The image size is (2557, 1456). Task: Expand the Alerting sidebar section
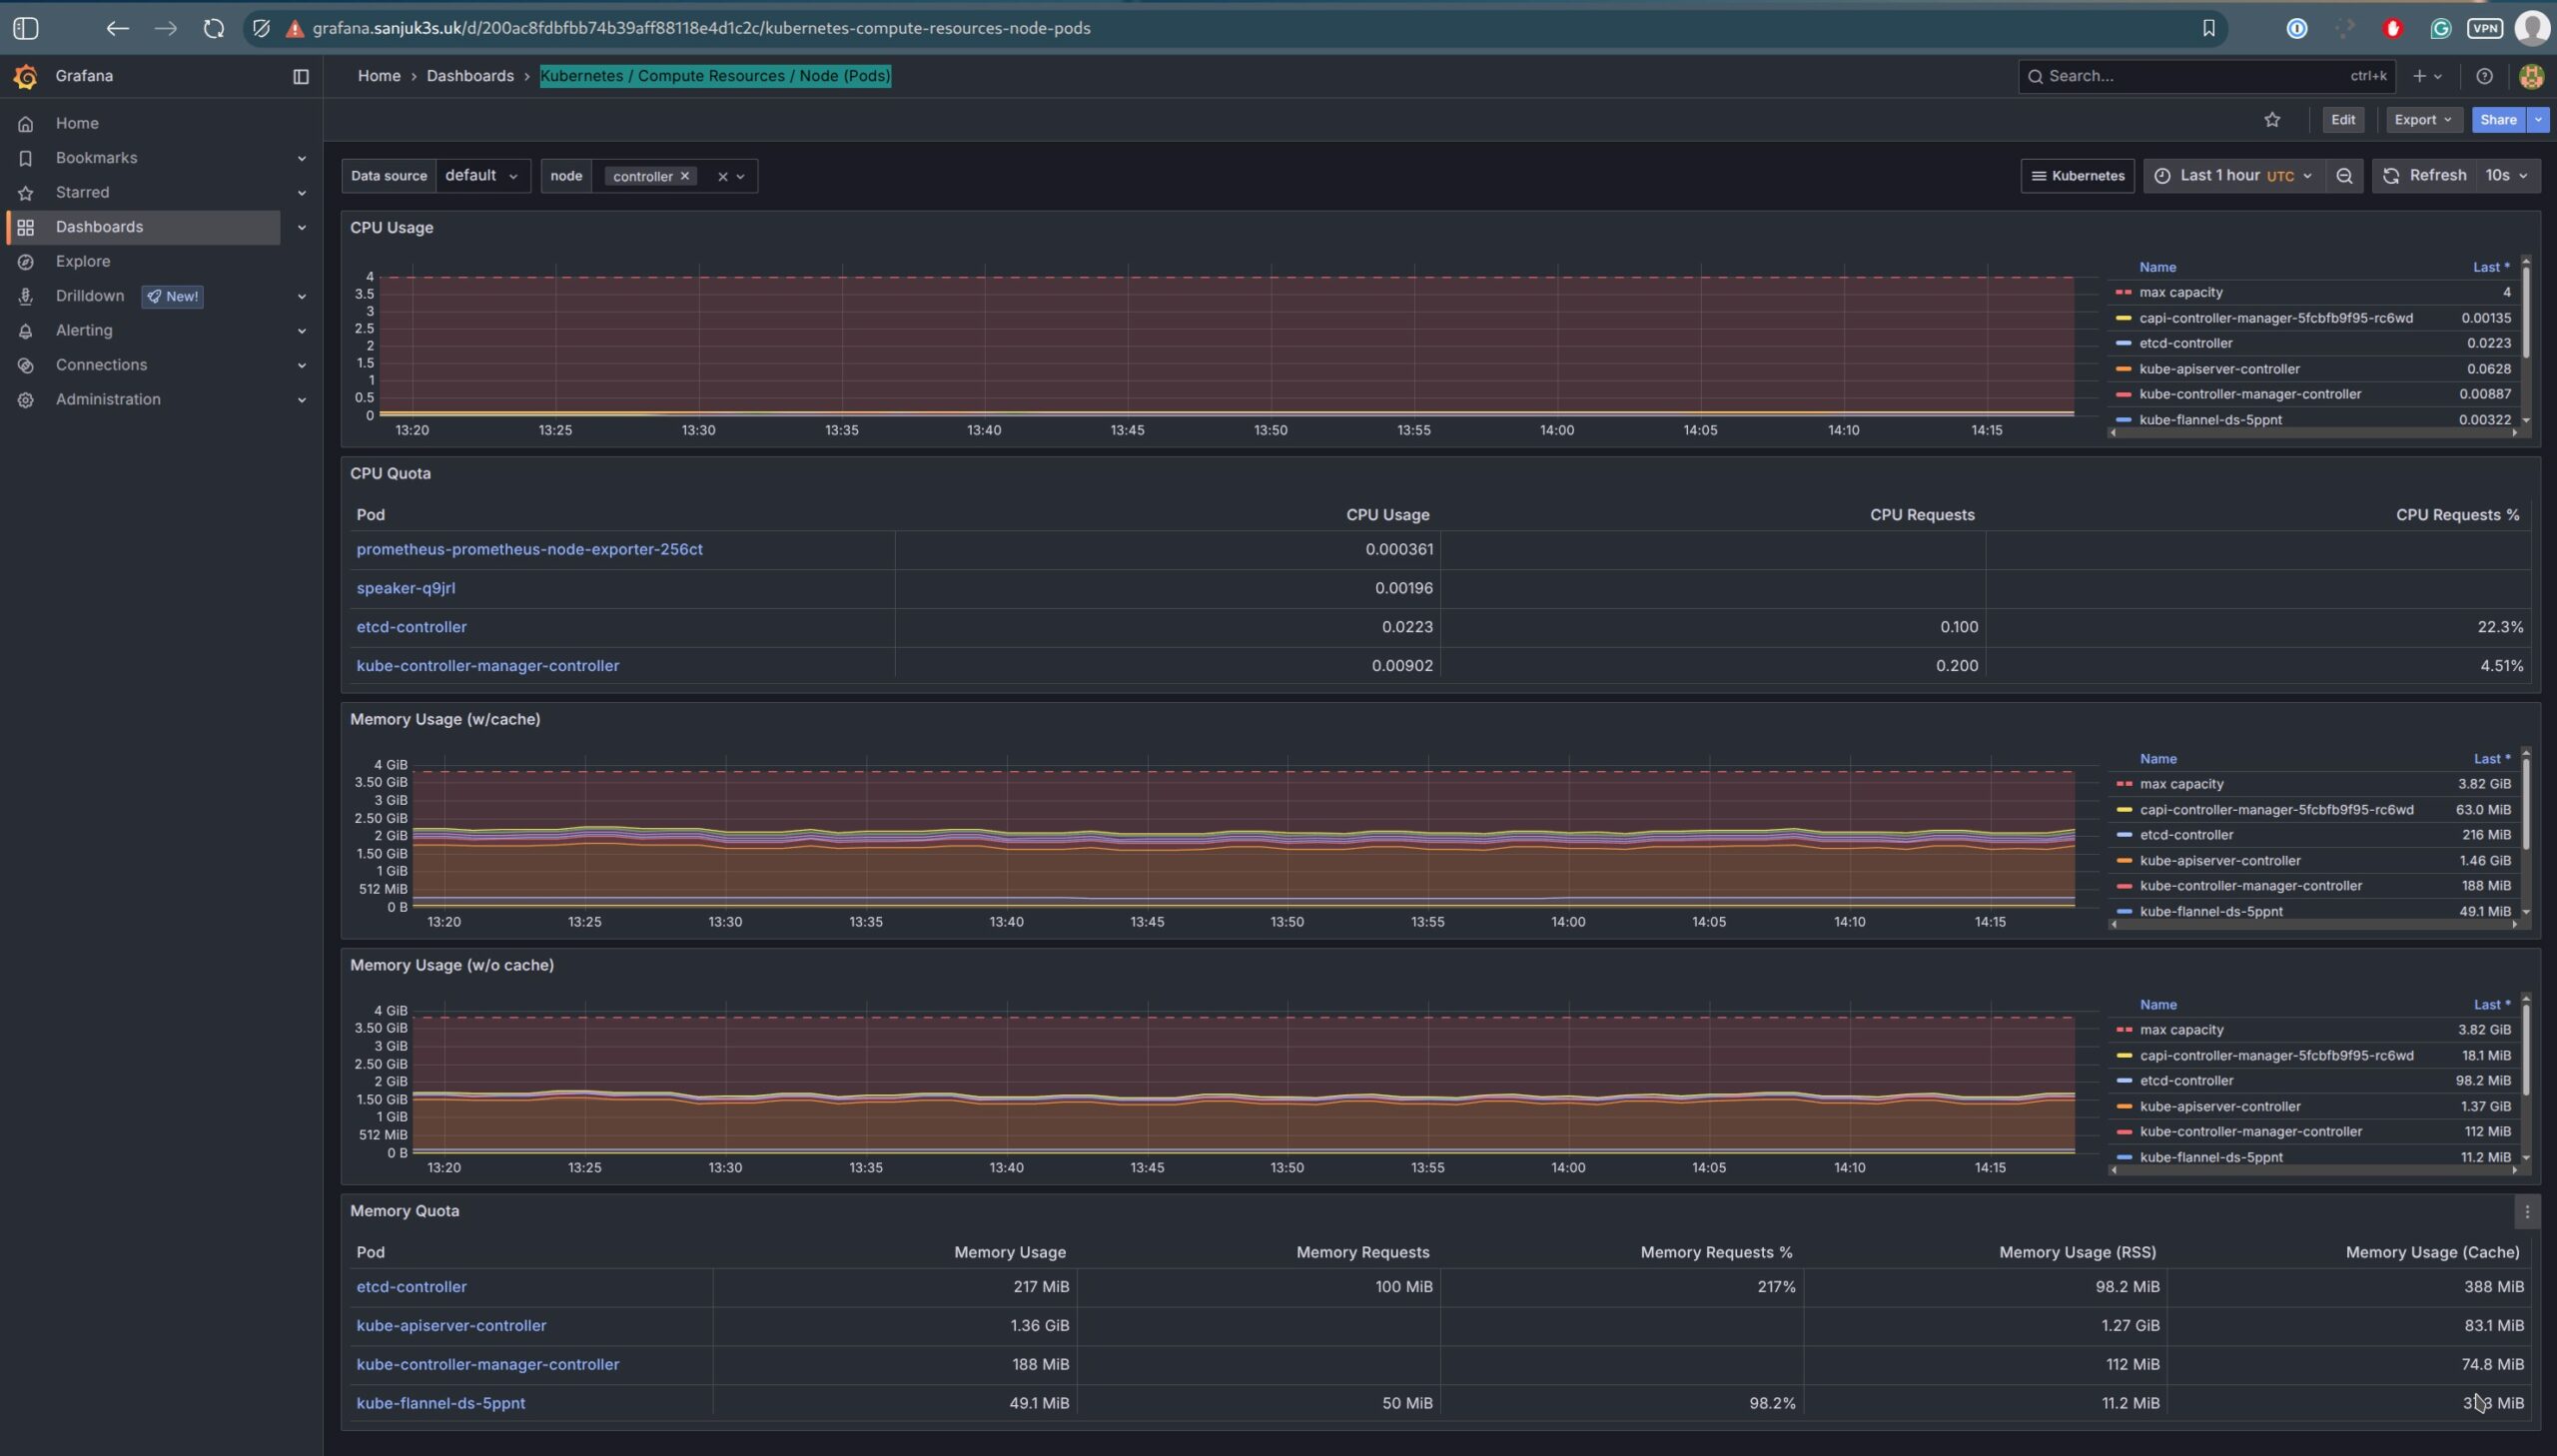[x=301, y=331]
